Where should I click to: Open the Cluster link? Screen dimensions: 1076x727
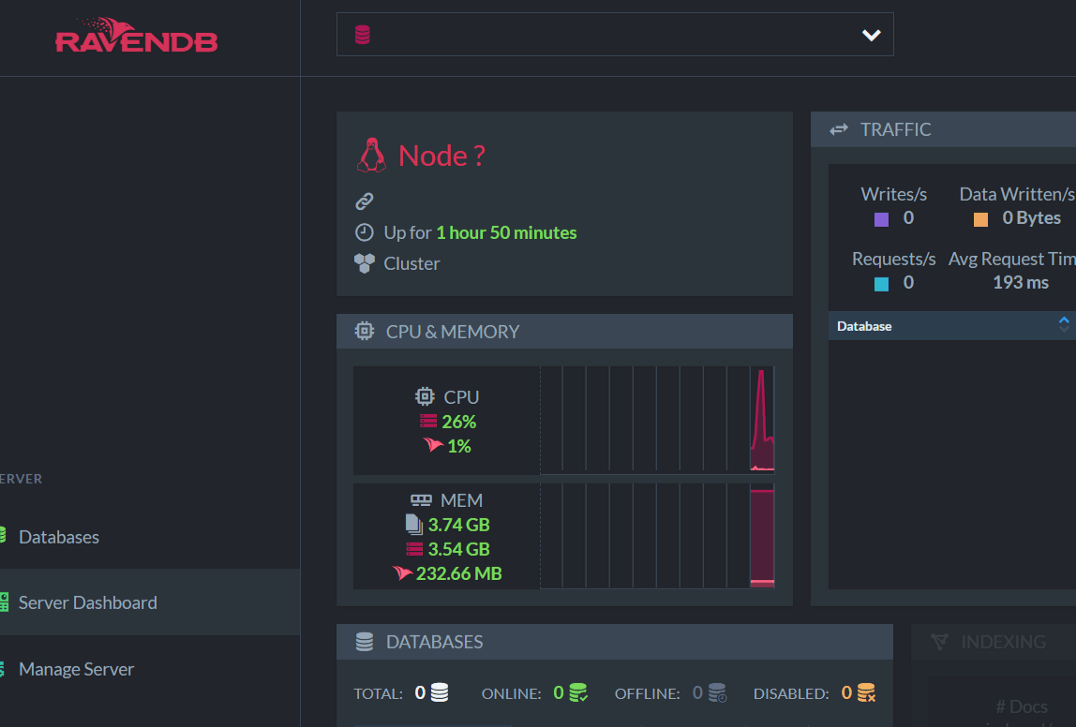pyautogui.click(x=412, y=264)
